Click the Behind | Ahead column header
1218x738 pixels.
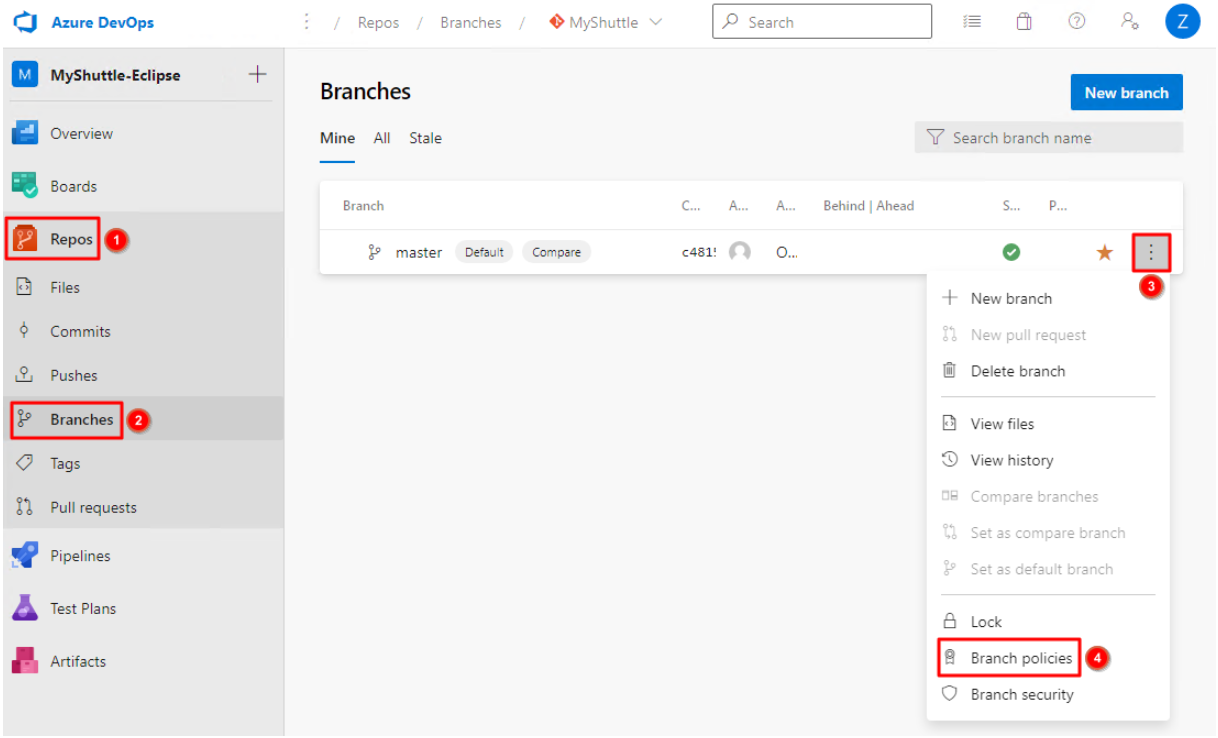pyautogui.click(x=868, y=206)
